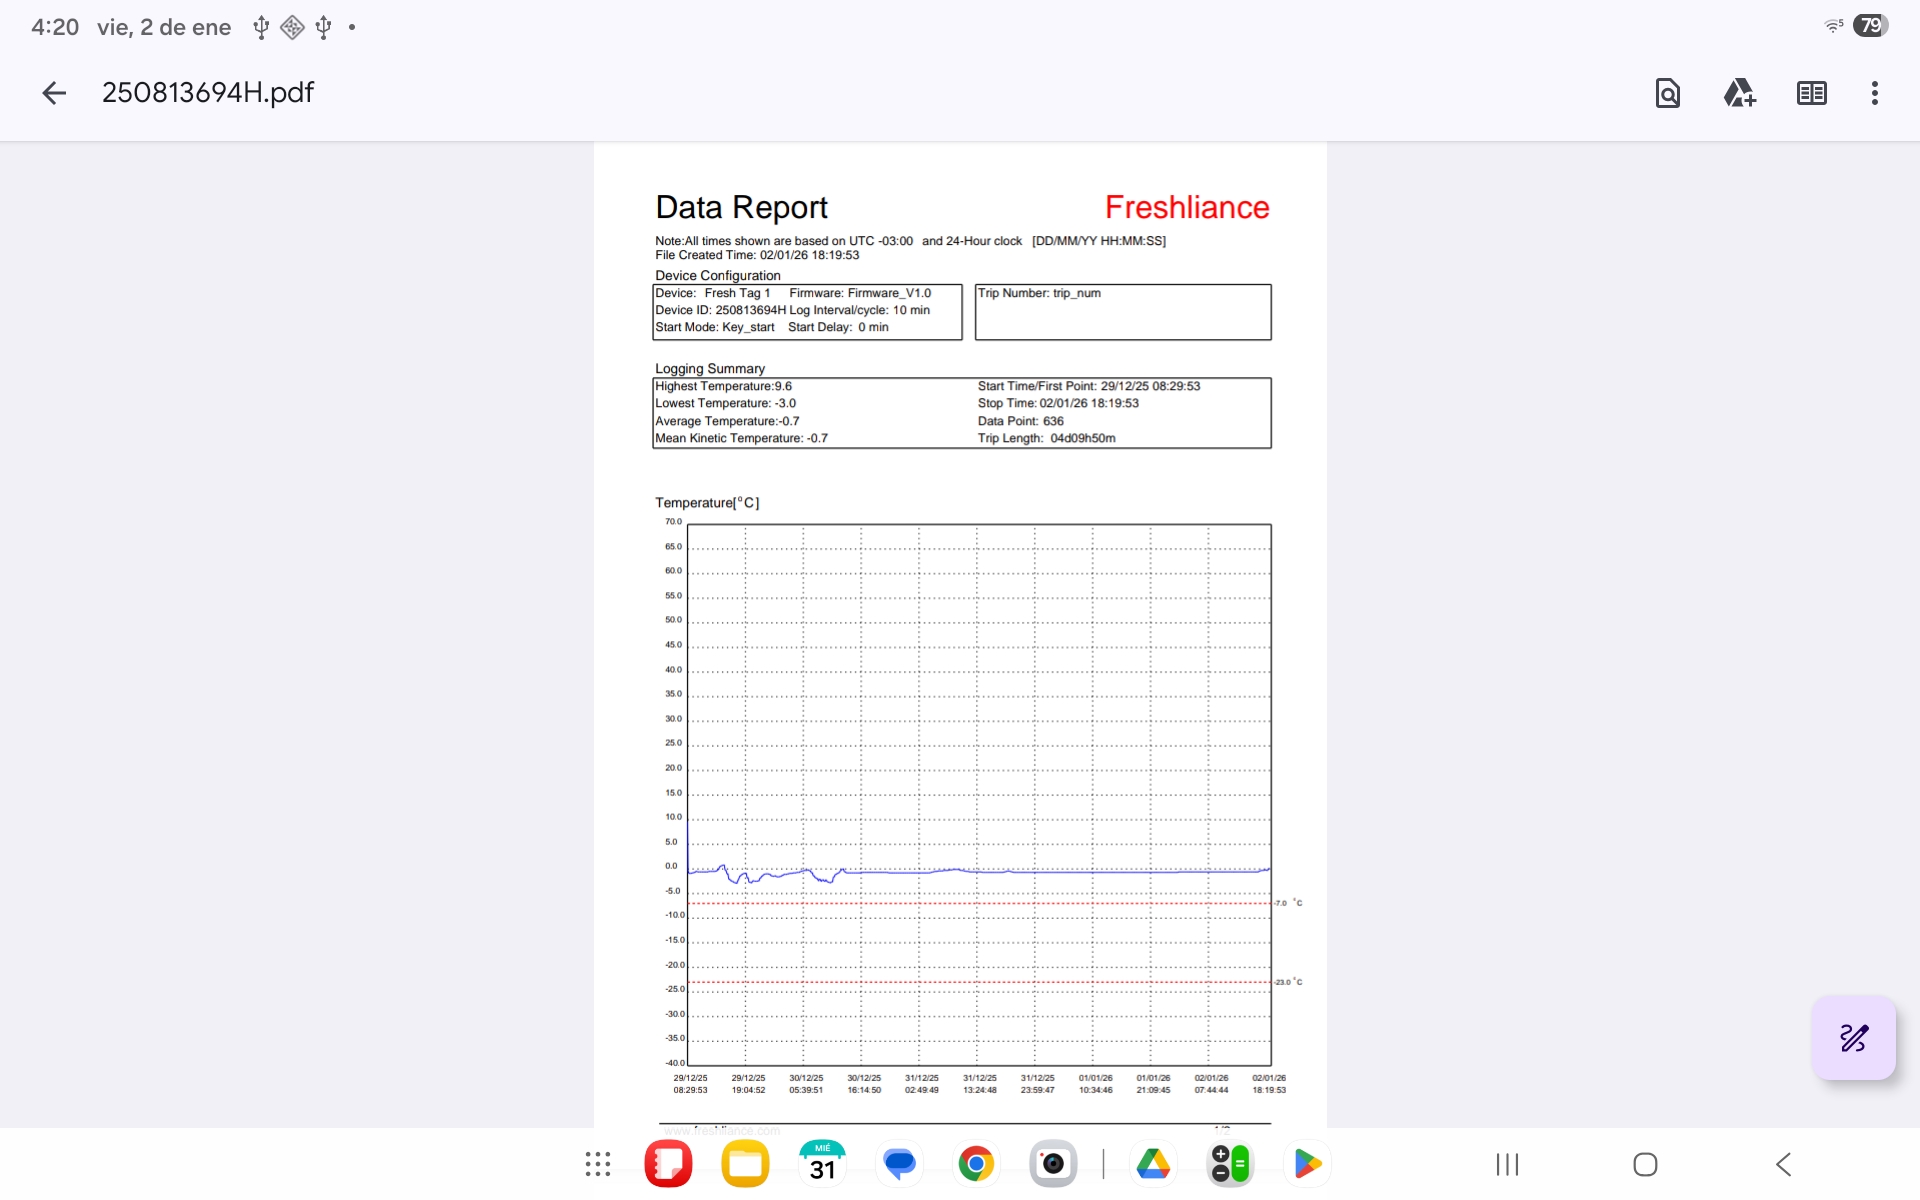This screenshot has width=1920, height=1200.
Task: Launch Google Play Store from taskbar
Action: coord(1307,1164)
